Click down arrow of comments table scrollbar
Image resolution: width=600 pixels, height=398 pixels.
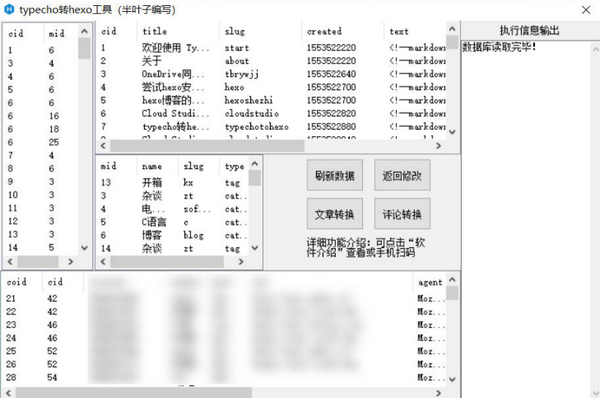tap(452, 379)
